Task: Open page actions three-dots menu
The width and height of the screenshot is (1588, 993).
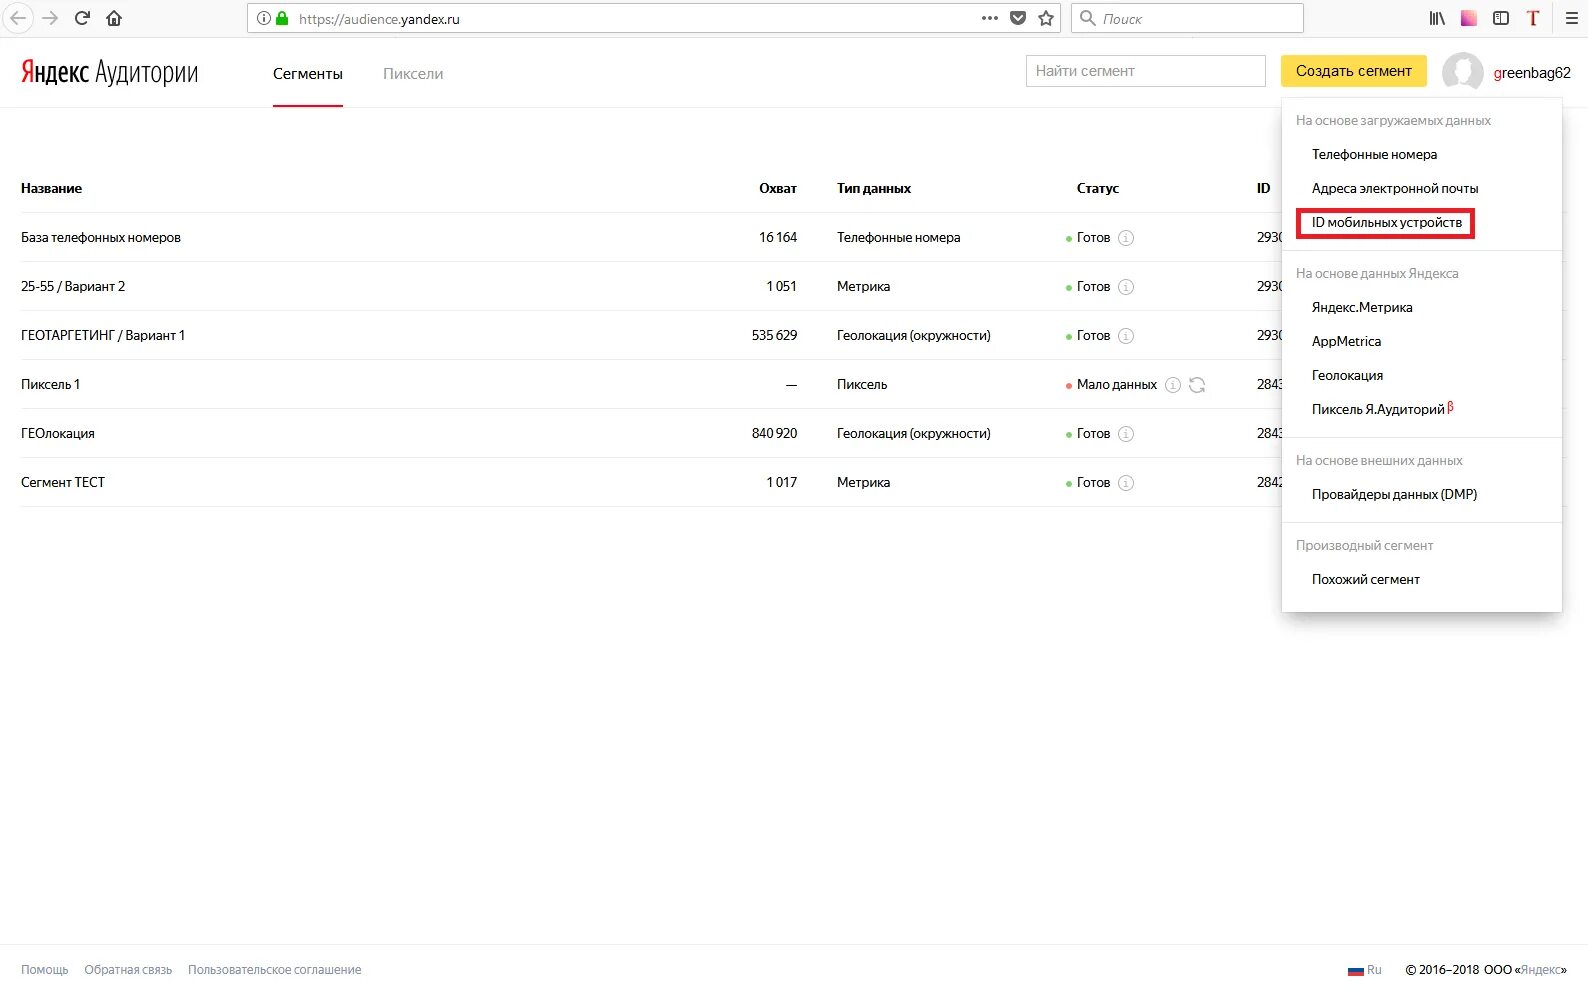Action: 990,18
